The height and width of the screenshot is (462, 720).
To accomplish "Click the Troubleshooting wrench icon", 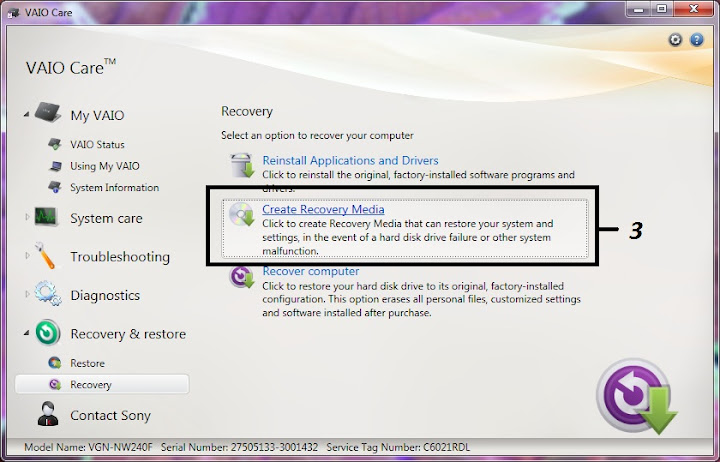I will pyautogui.click(x=45, y=255).
